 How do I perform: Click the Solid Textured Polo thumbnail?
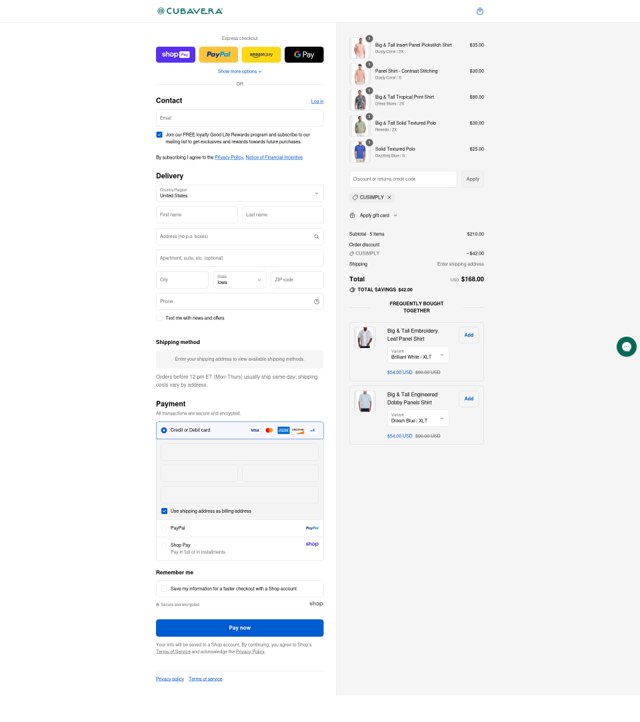(x=360, y=152)
